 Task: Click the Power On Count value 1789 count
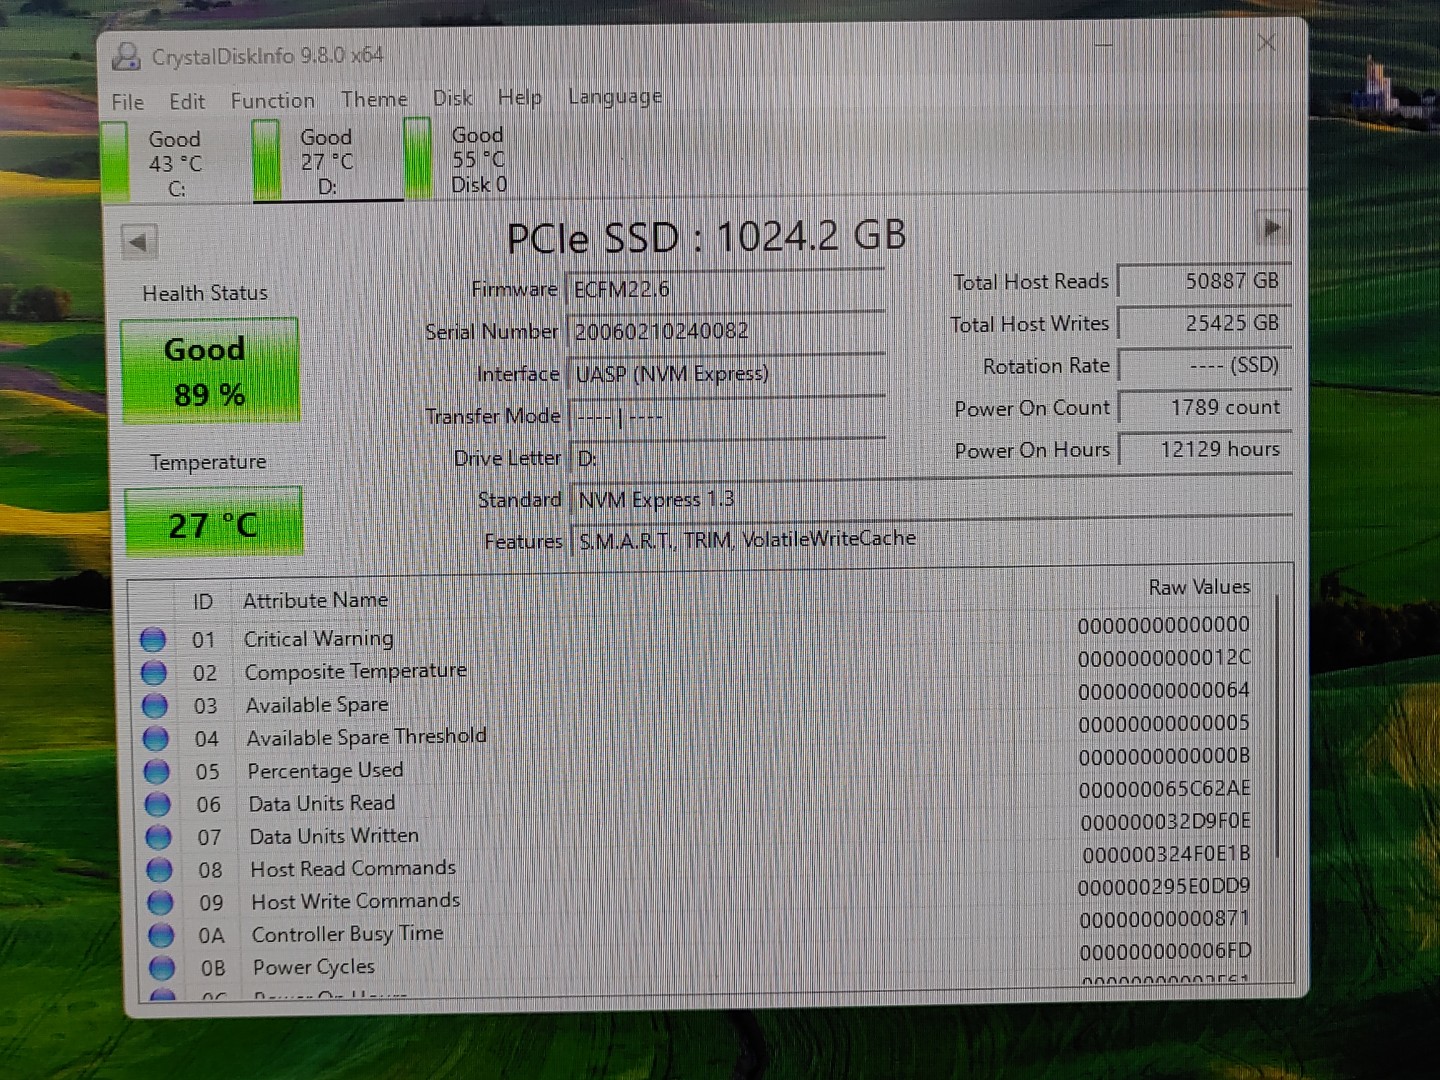coord(1205,407)
